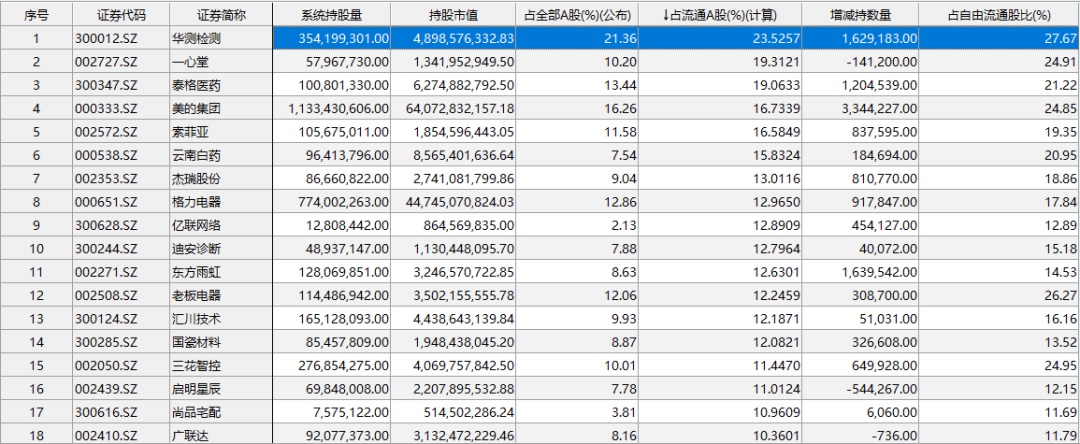Sort by 占全部A股(%)(公布) header
This screenshot has height=444, width=1080.
[x=577, y=14]
